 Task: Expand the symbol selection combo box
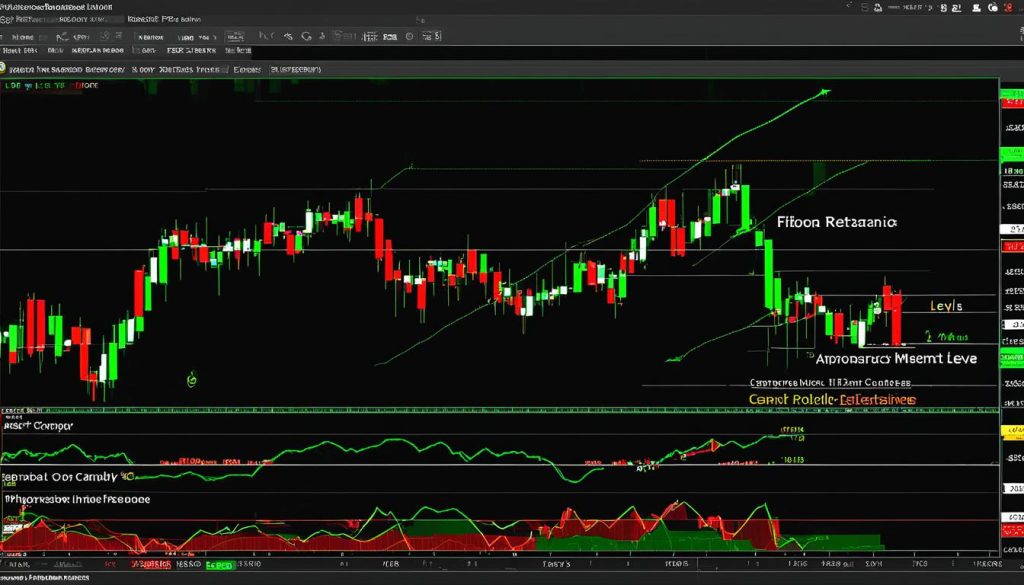[x=150, y=35]
